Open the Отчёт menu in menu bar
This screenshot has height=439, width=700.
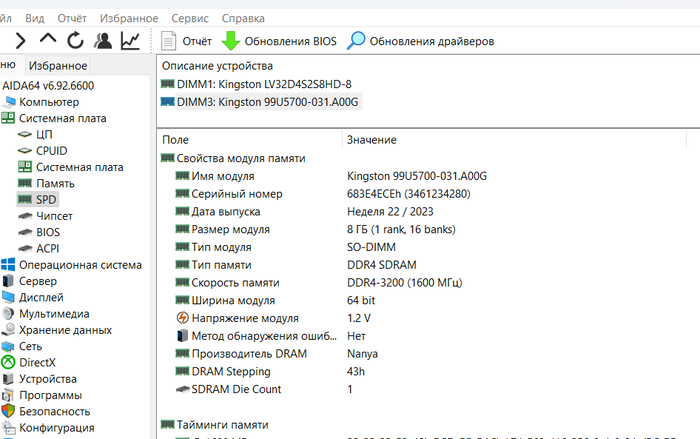click(72, 18)
